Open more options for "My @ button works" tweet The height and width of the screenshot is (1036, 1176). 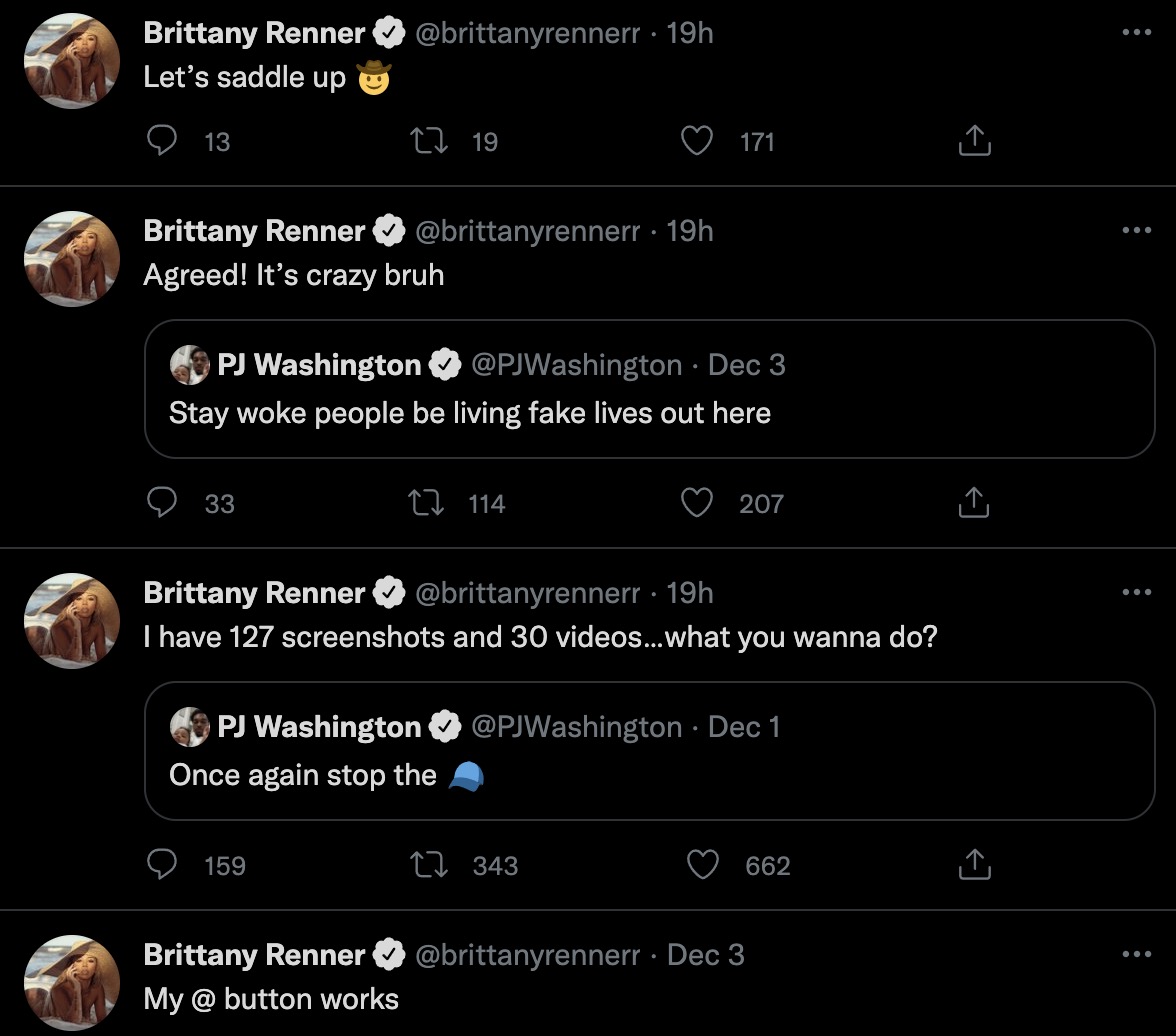[1137, 955]
